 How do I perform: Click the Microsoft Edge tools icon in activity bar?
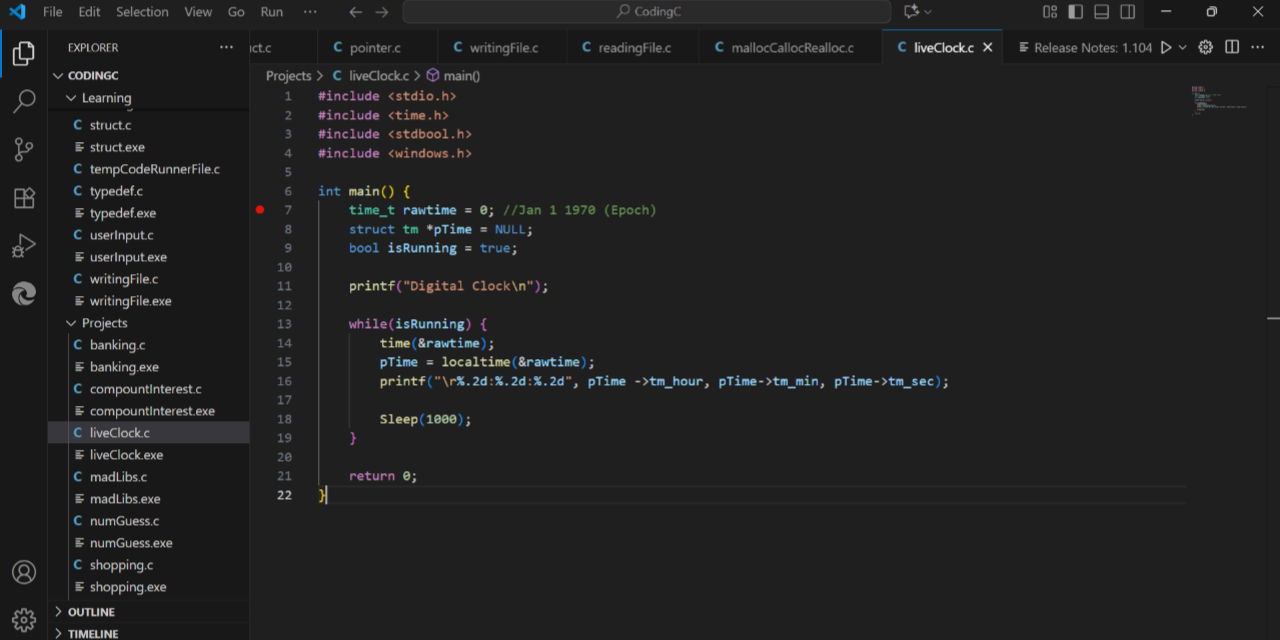24,293
